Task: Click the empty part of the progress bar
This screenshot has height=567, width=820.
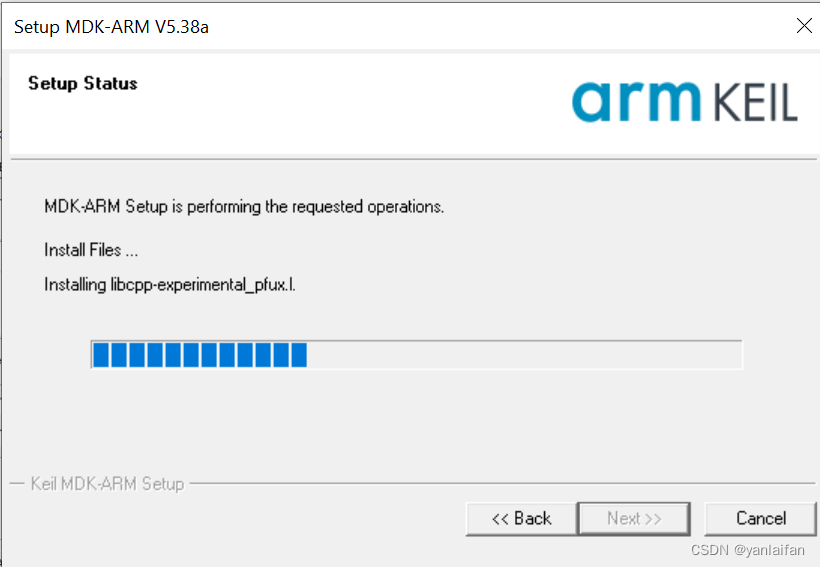Action: pyautogui.click(x=524, y=355)
